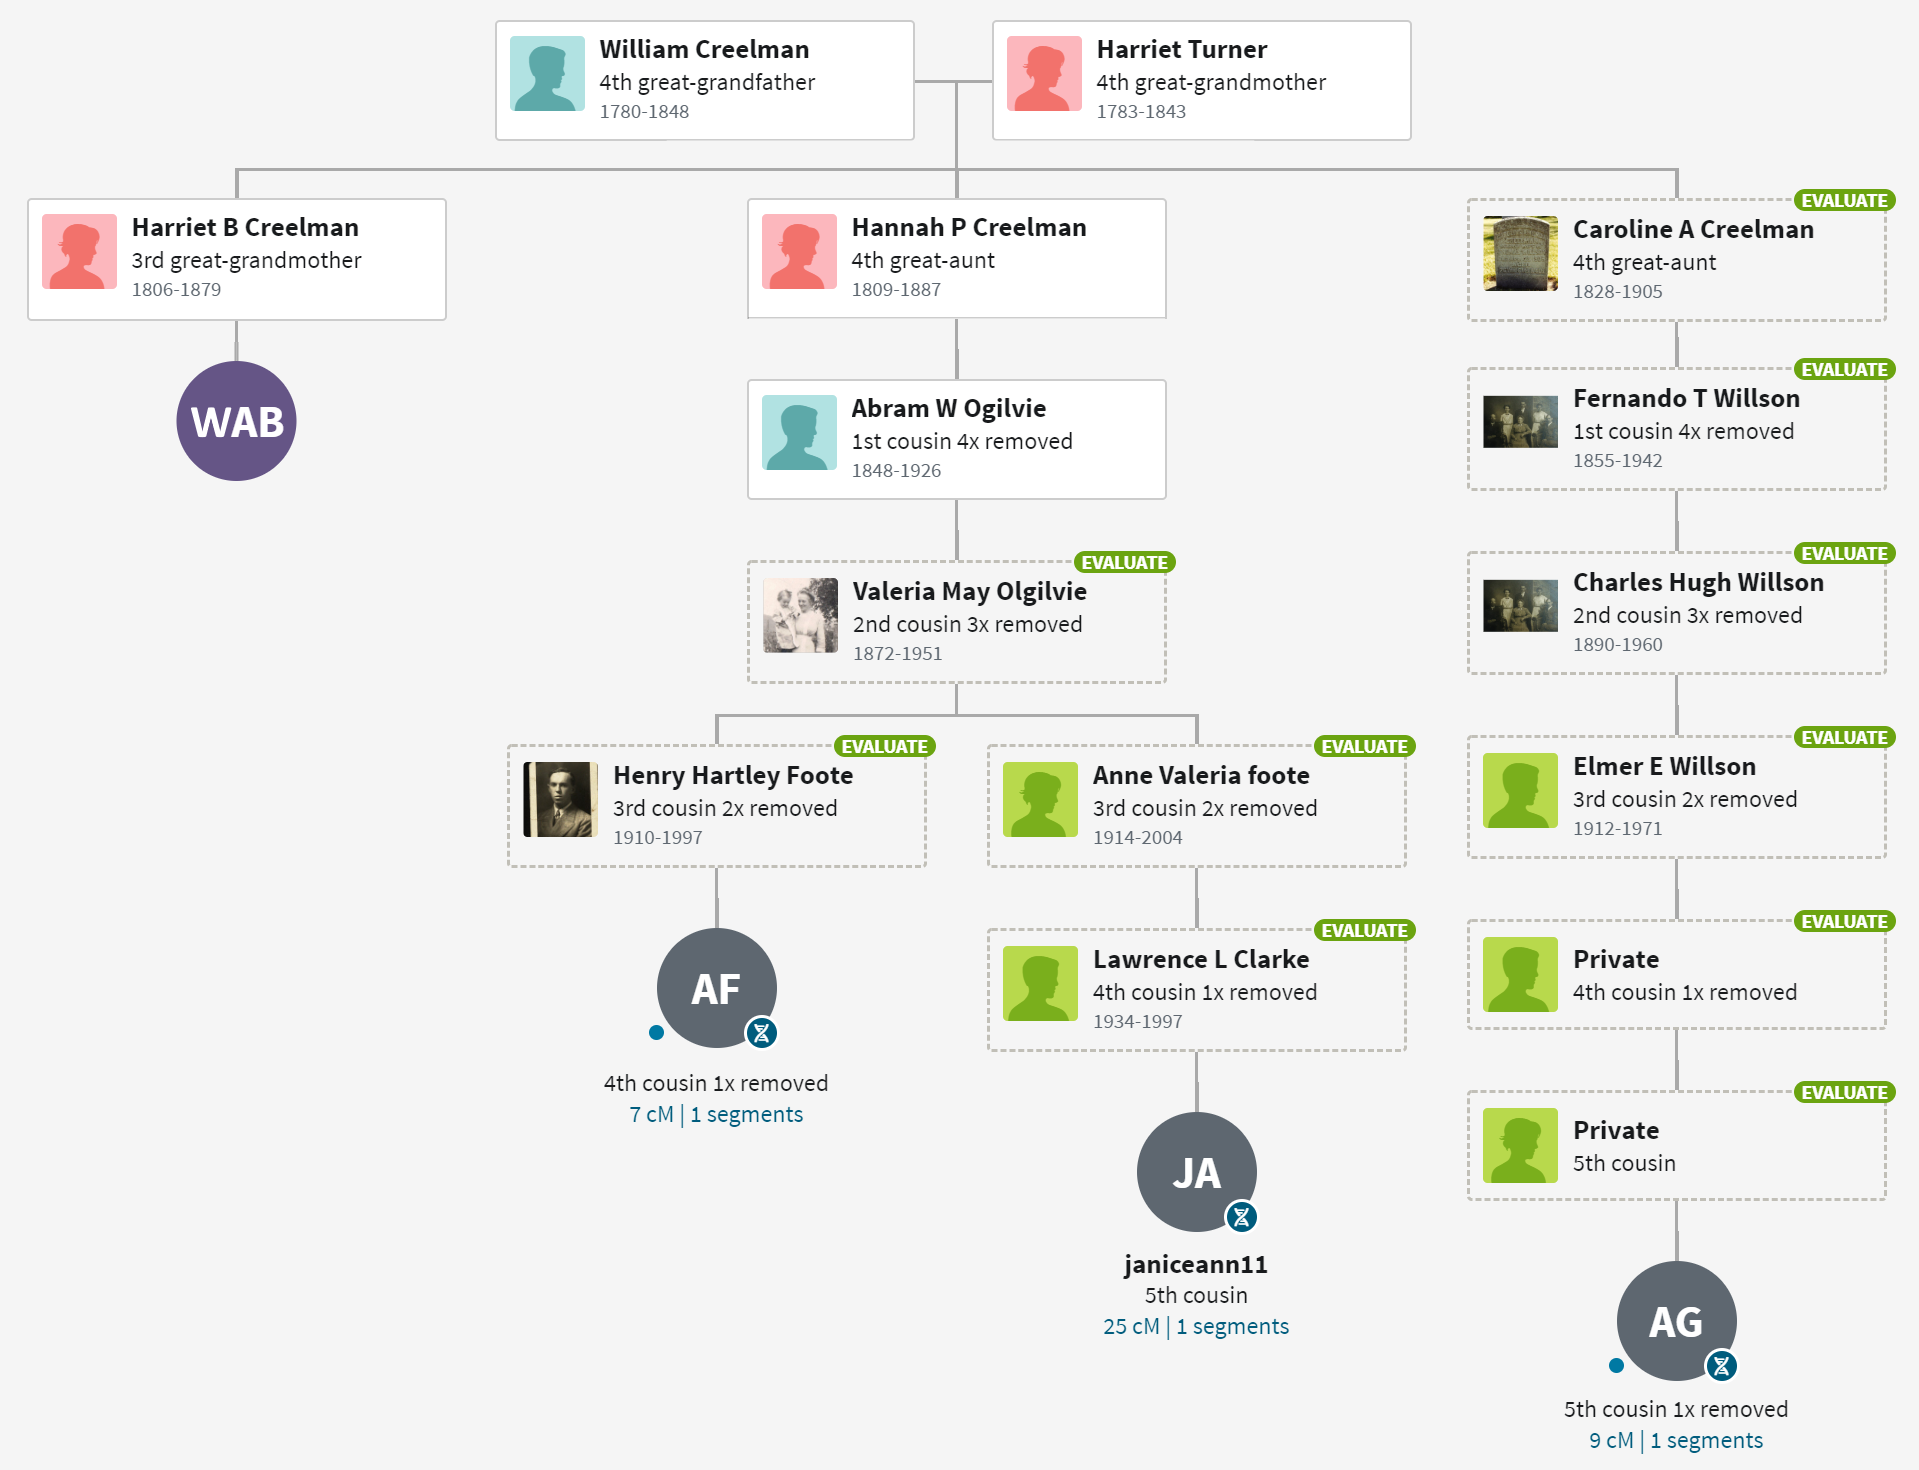This screenshot has width=1919, height=1470.
Task: Click Evaluate badge on Lawrence L Clarke
Action: [1364, 931]
